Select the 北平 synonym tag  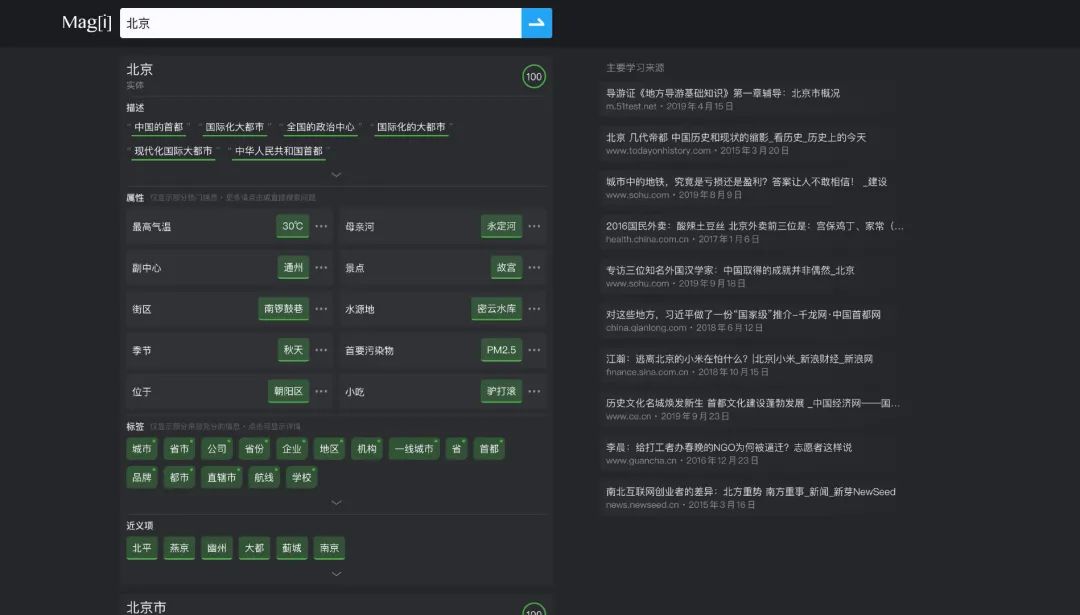(140, 548)
